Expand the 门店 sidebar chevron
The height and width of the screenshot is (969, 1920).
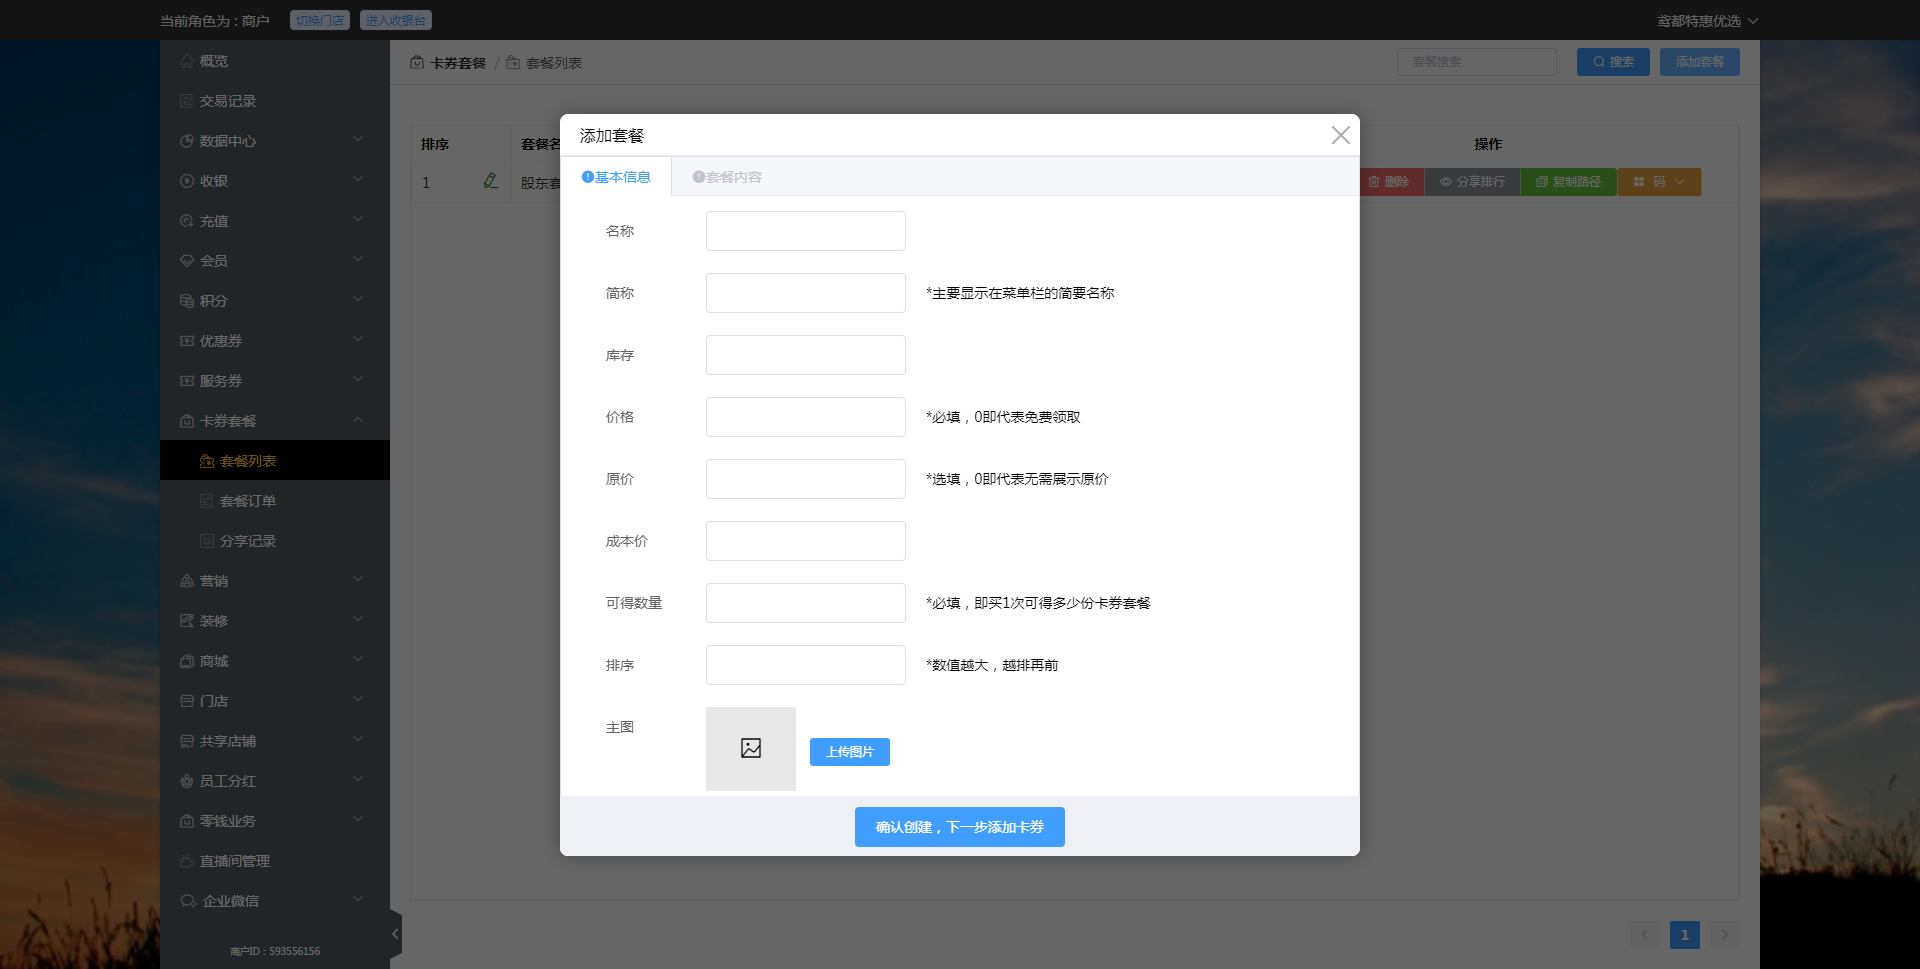pyautogui.click(x=358, y=700)
